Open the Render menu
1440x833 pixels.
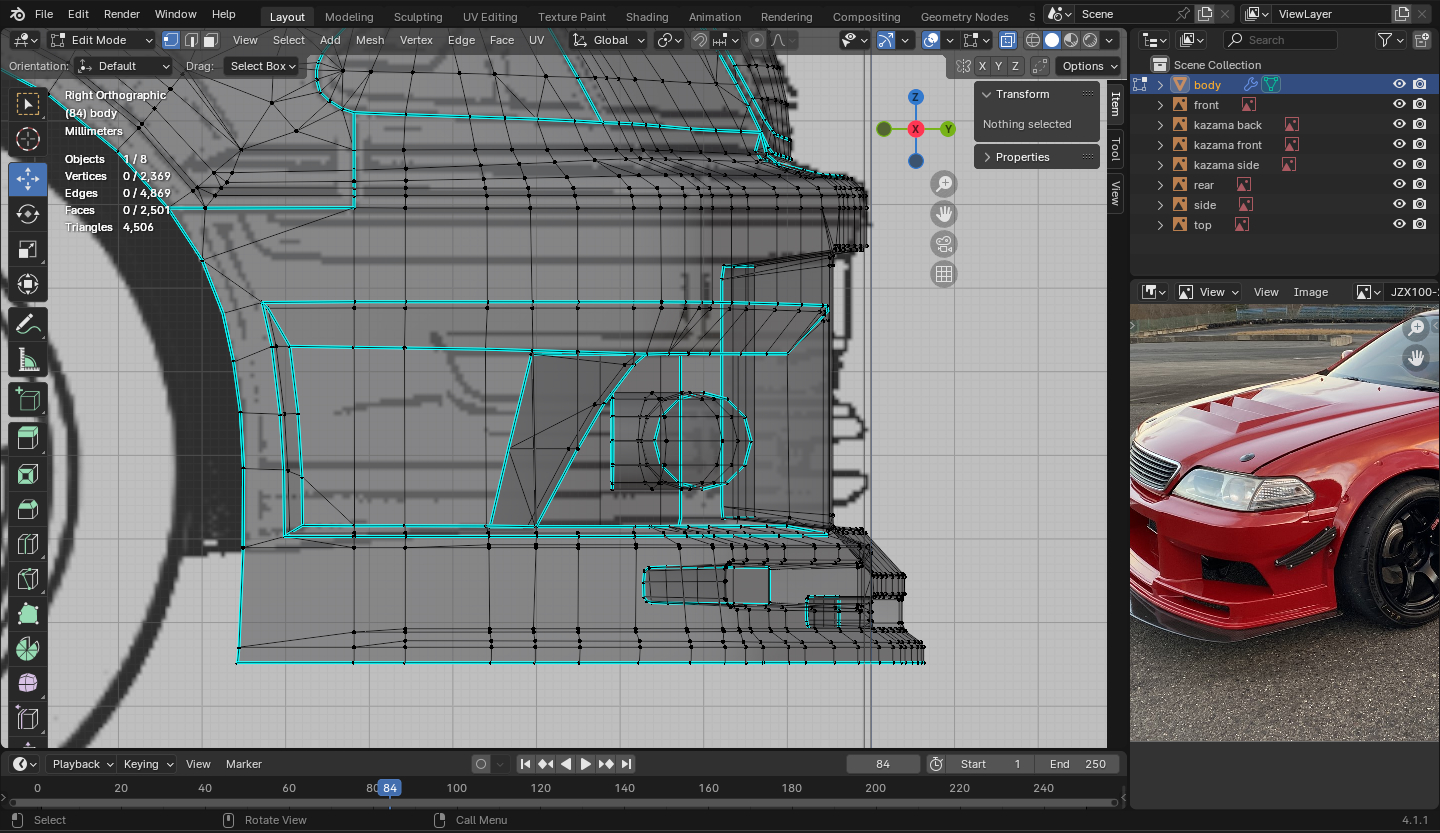pos(122,14)
